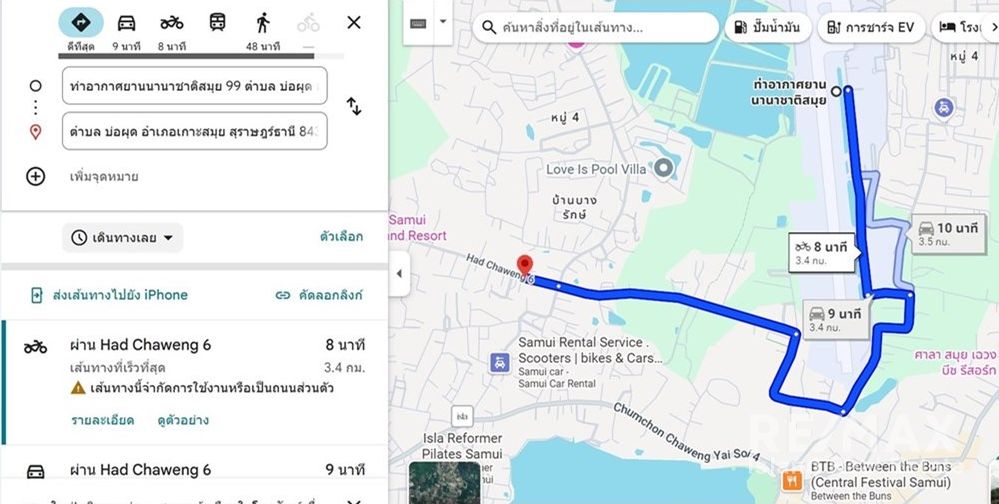Close the directions panel
Screen dimensions: 999x504
point(354,23)
